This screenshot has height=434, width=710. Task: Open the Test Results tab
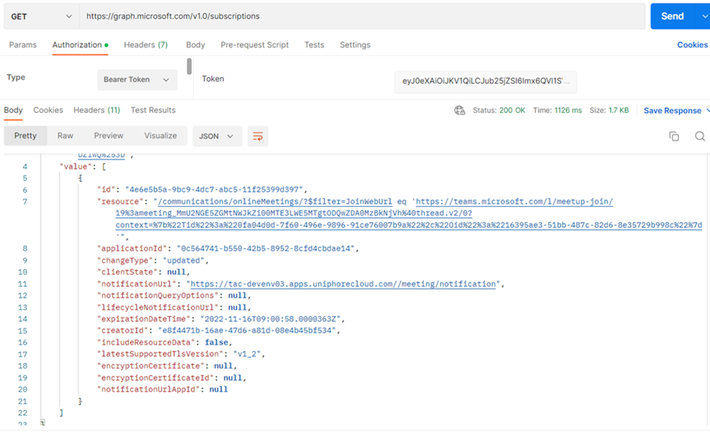(x=153, y=110)
